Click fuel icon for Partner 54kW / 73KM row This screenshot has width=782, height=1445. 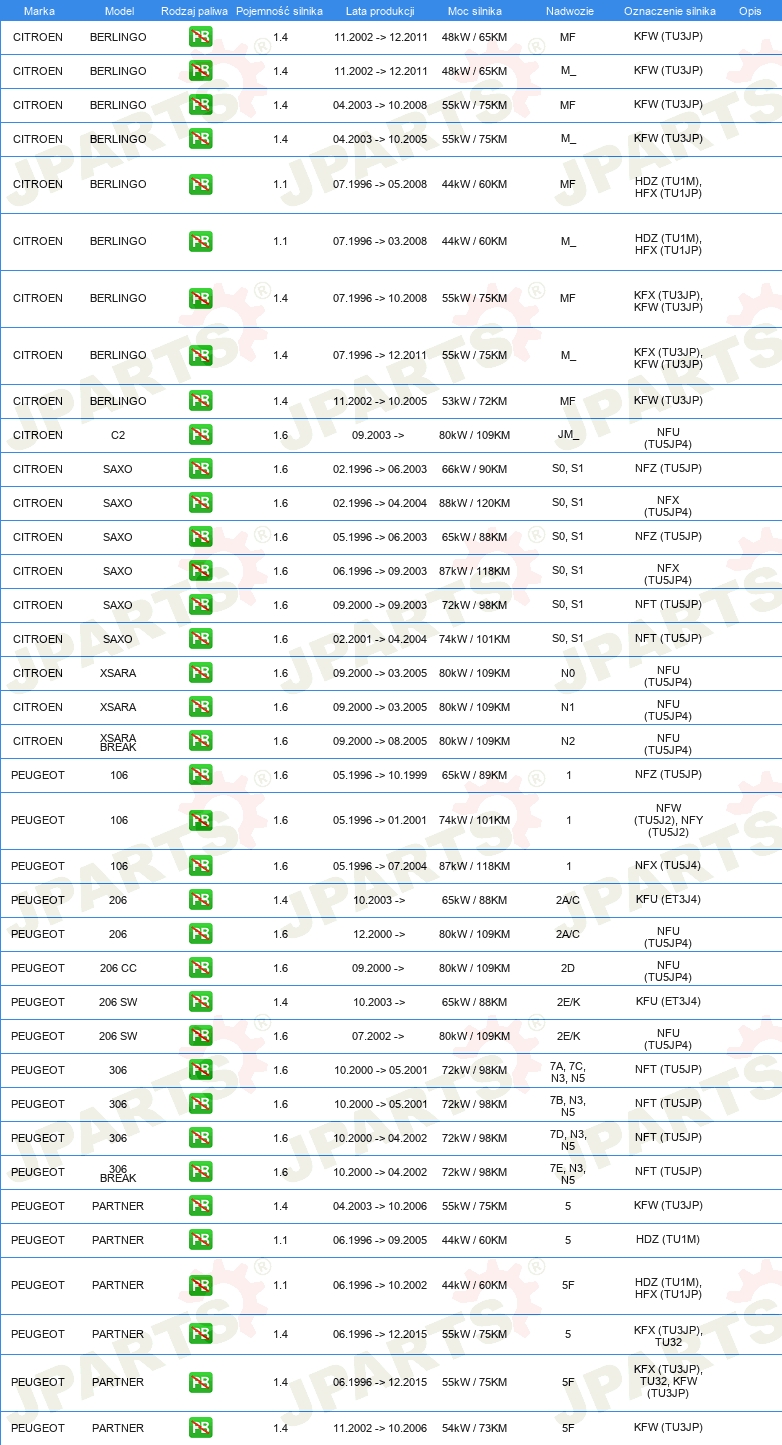point(201,1428)
